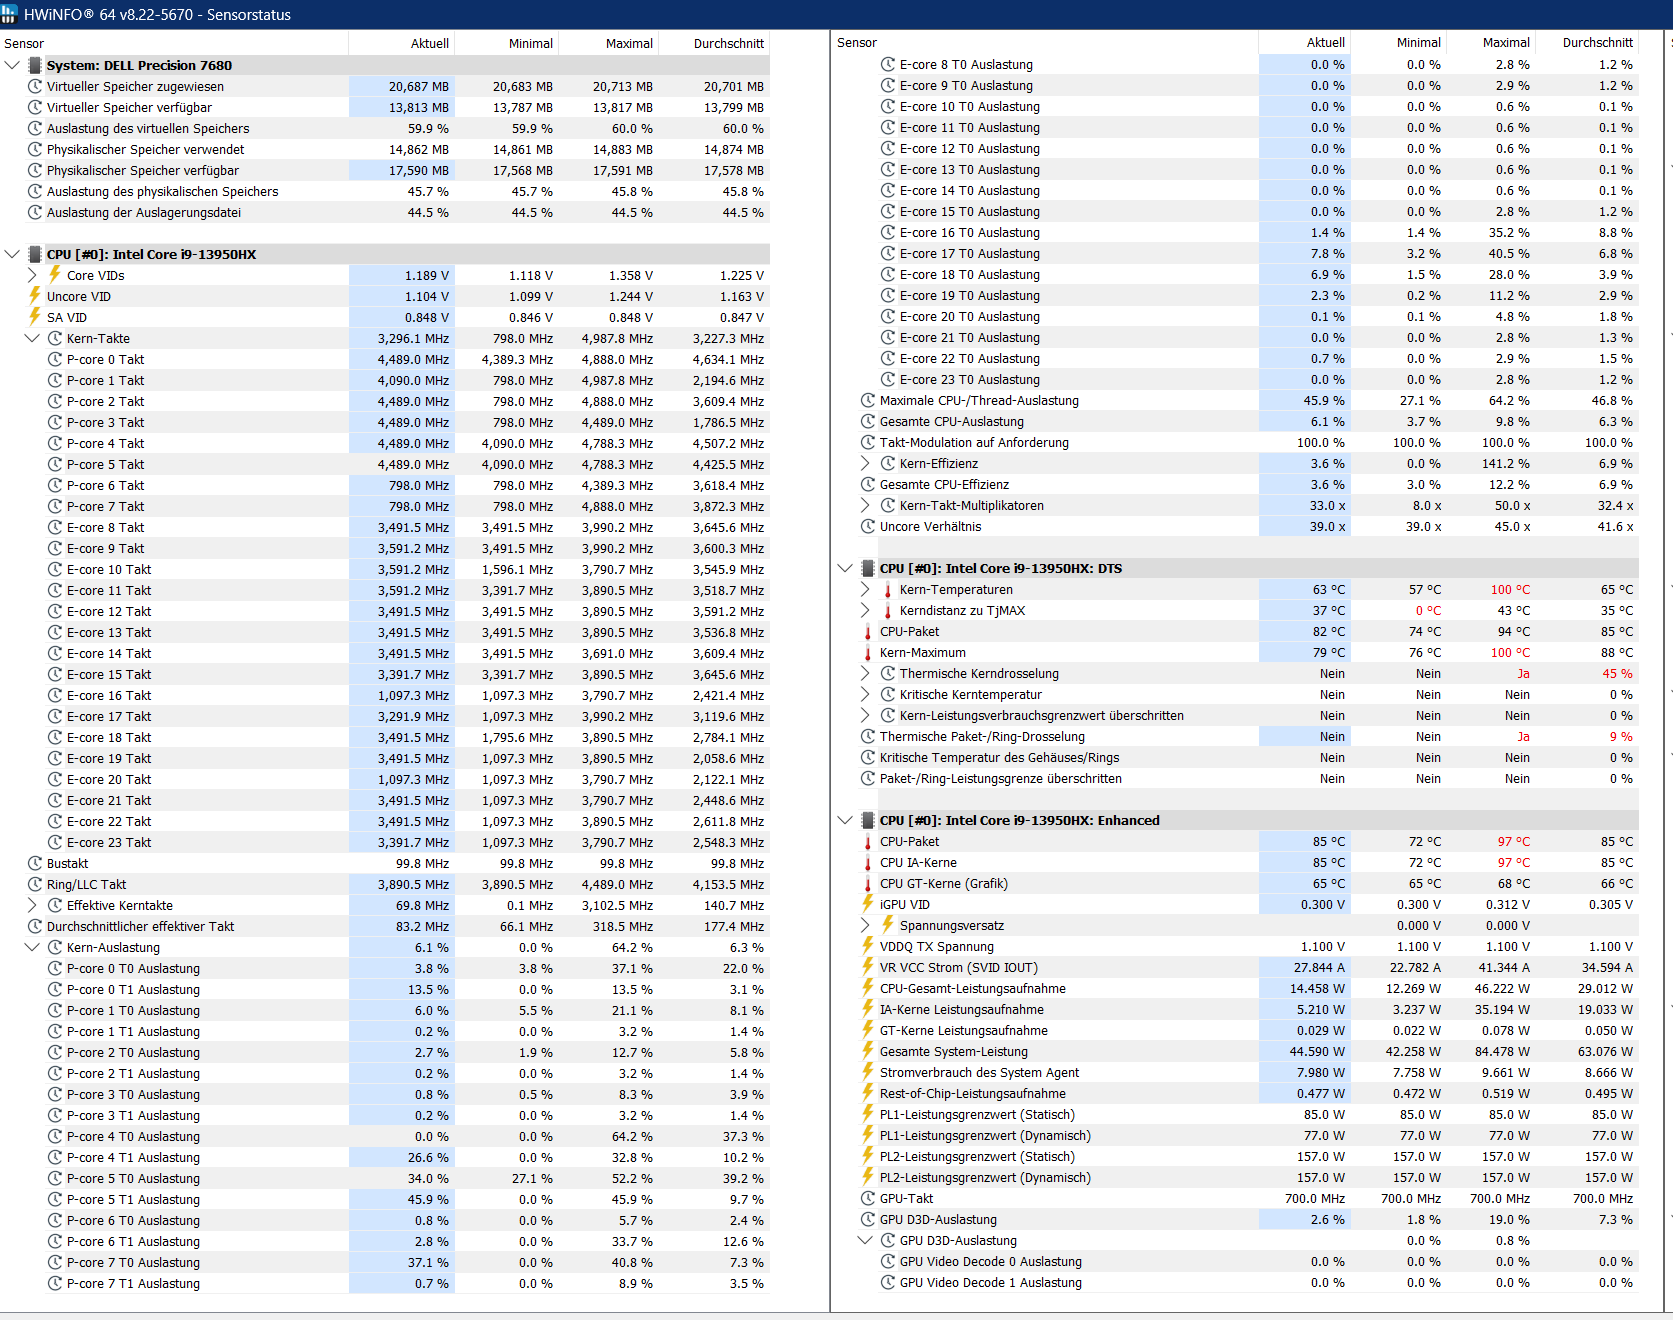Select the lightning icon beside iGPU VID

coord(868,904)
